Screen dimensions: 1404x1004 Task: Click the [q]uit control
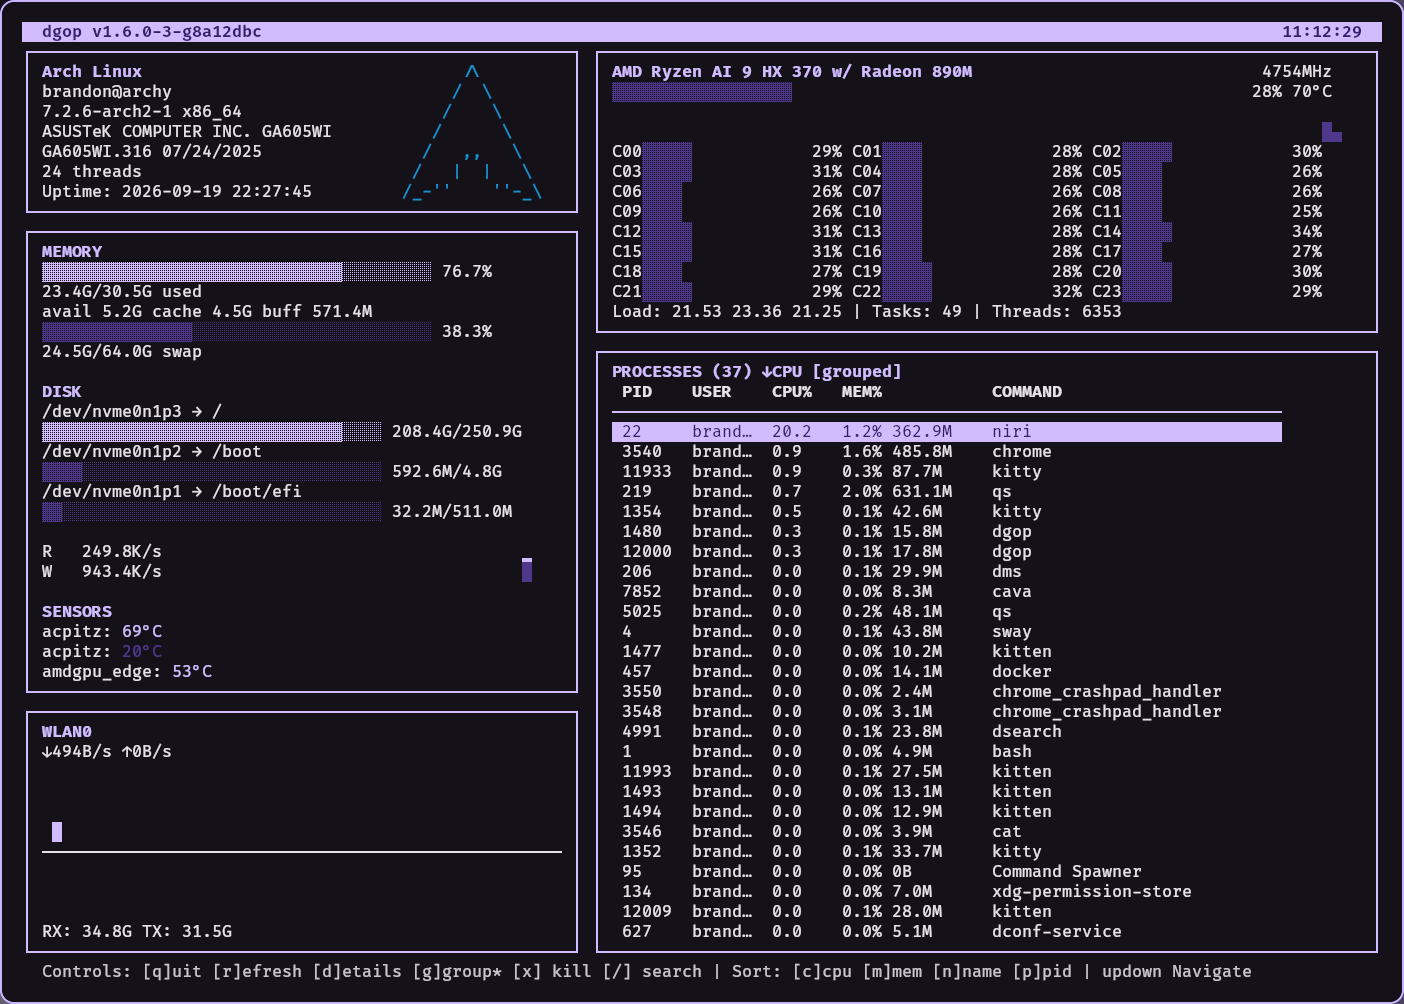point(172,971)
